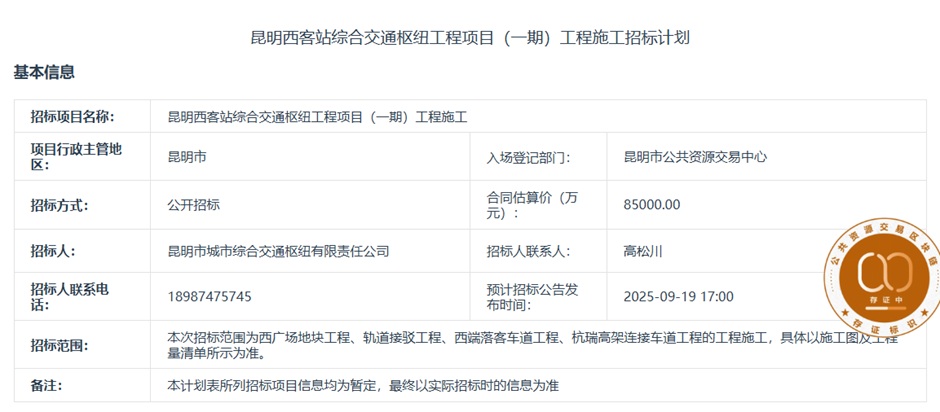Viewport: 940px width, 412px height.
Task: Select the 项目行政主管地区 label cell
Action: 76,157
